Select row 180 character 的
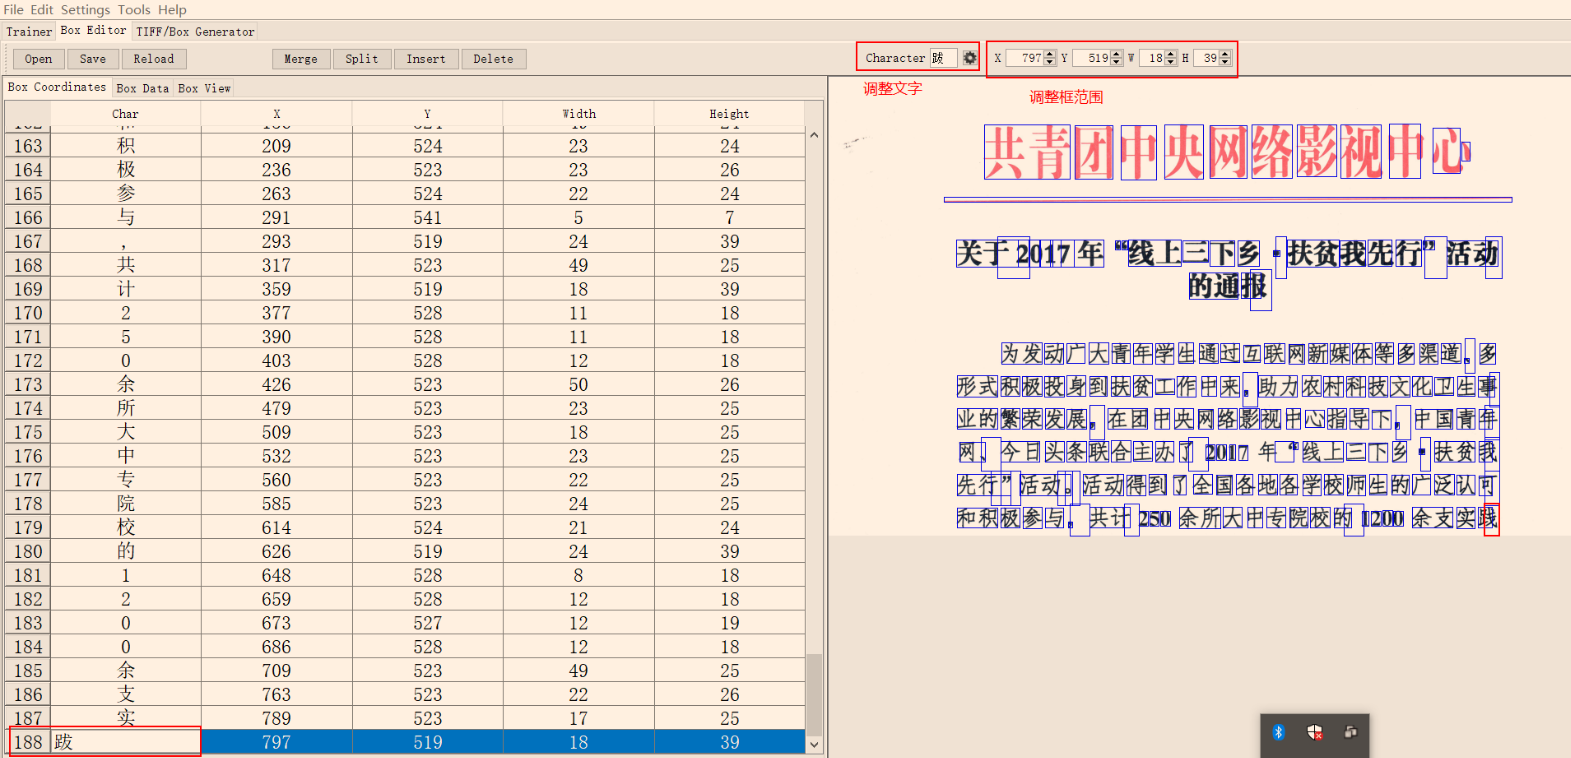 [x=126, y=552]
